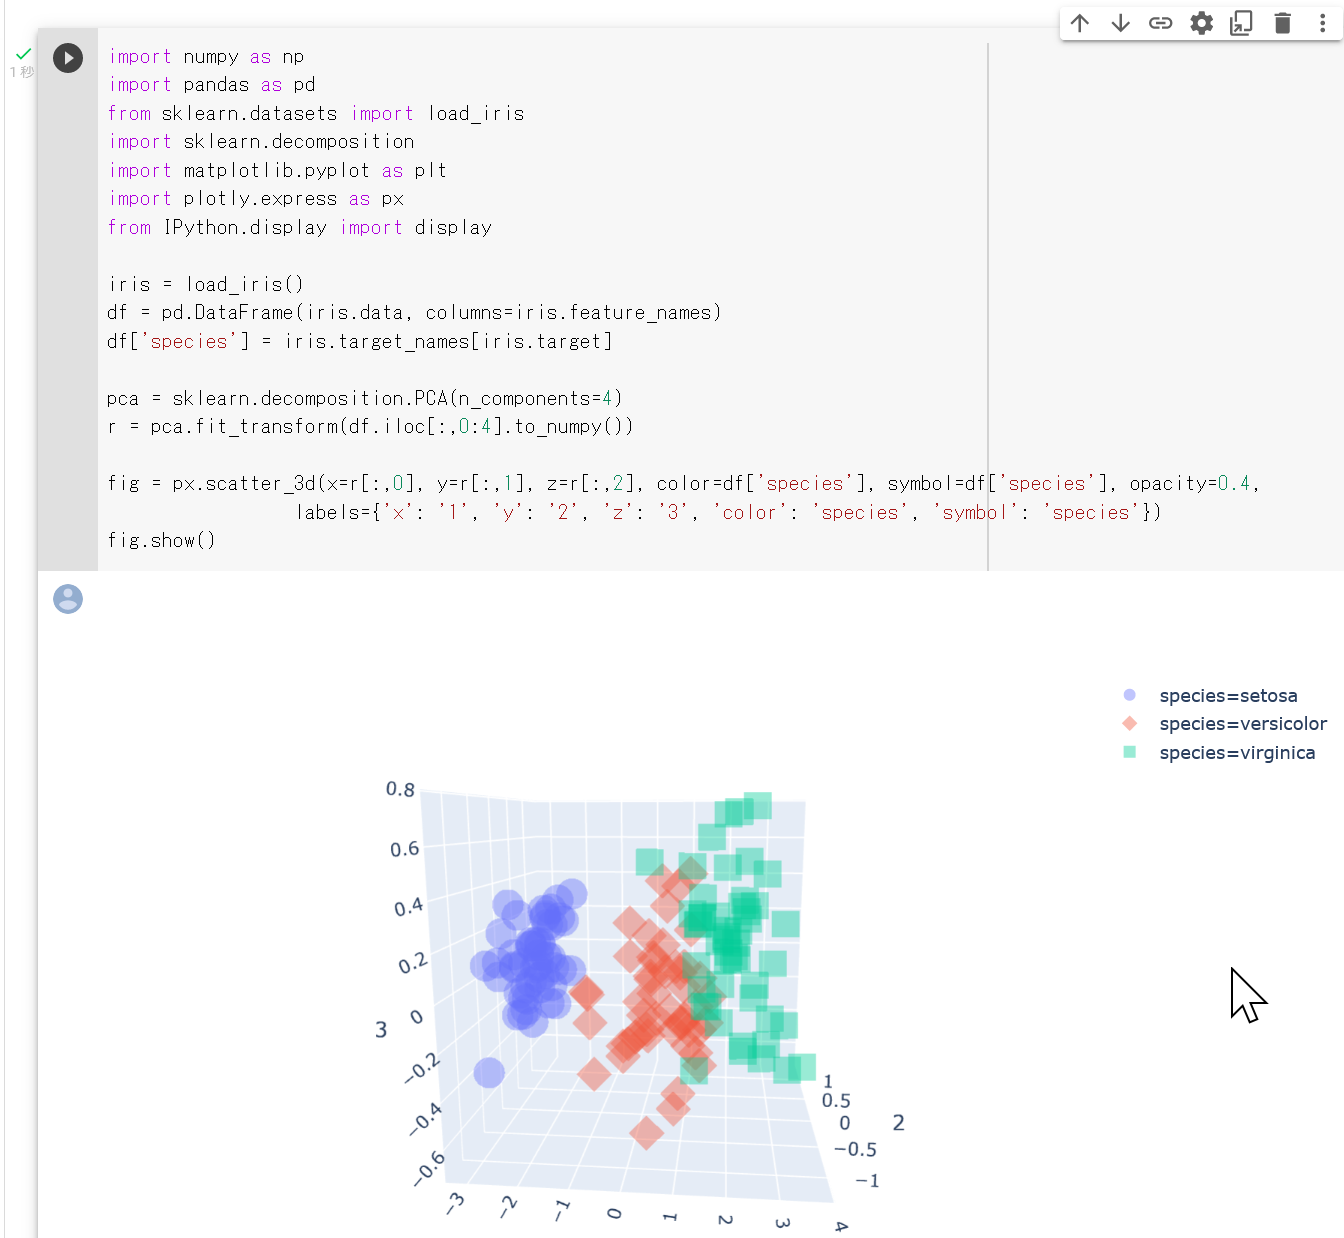The height and width of the screenshot is (1238, 1344).
Task: Delete the cell with the trash icon
Action: pos(1282,23)
